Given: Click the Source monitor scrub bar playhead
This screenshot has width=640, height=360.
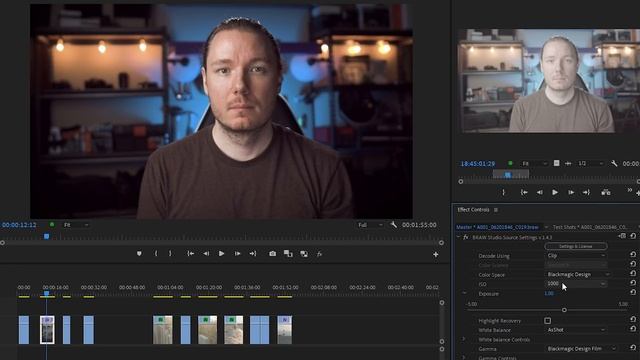Looking at the screenshot, I should (507, 175).
